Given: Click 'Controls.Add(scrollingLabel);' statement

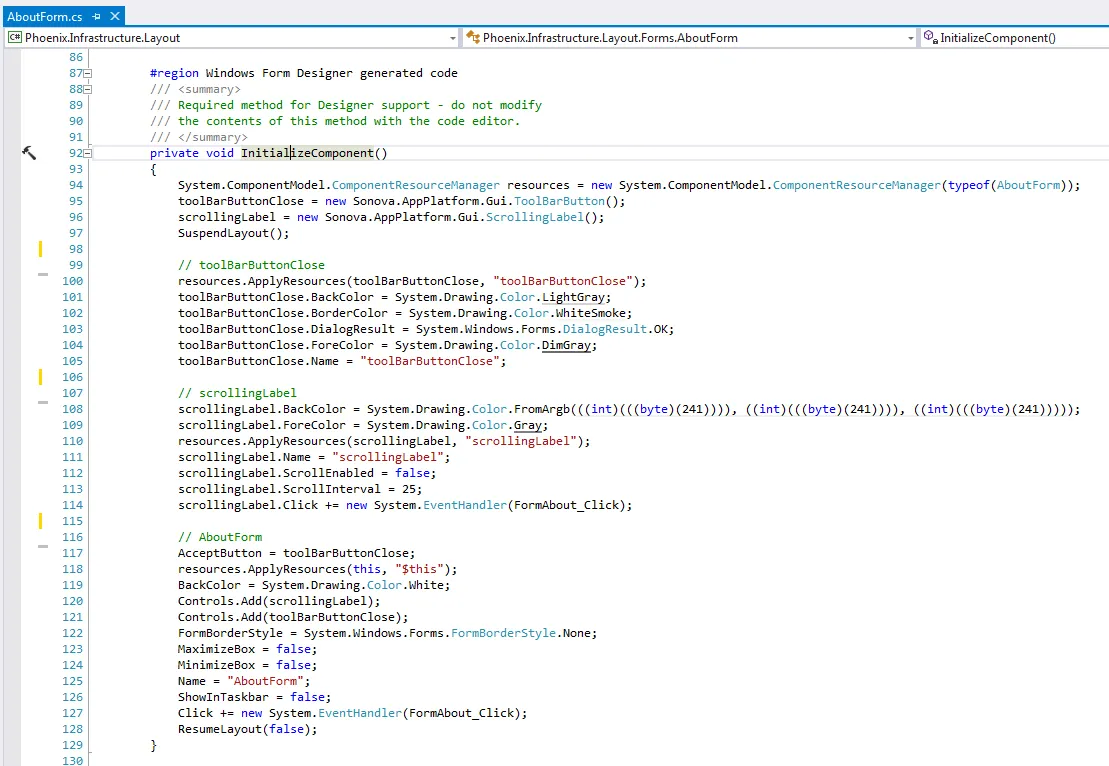Looking at the screenshot, I should click(279, 601).
